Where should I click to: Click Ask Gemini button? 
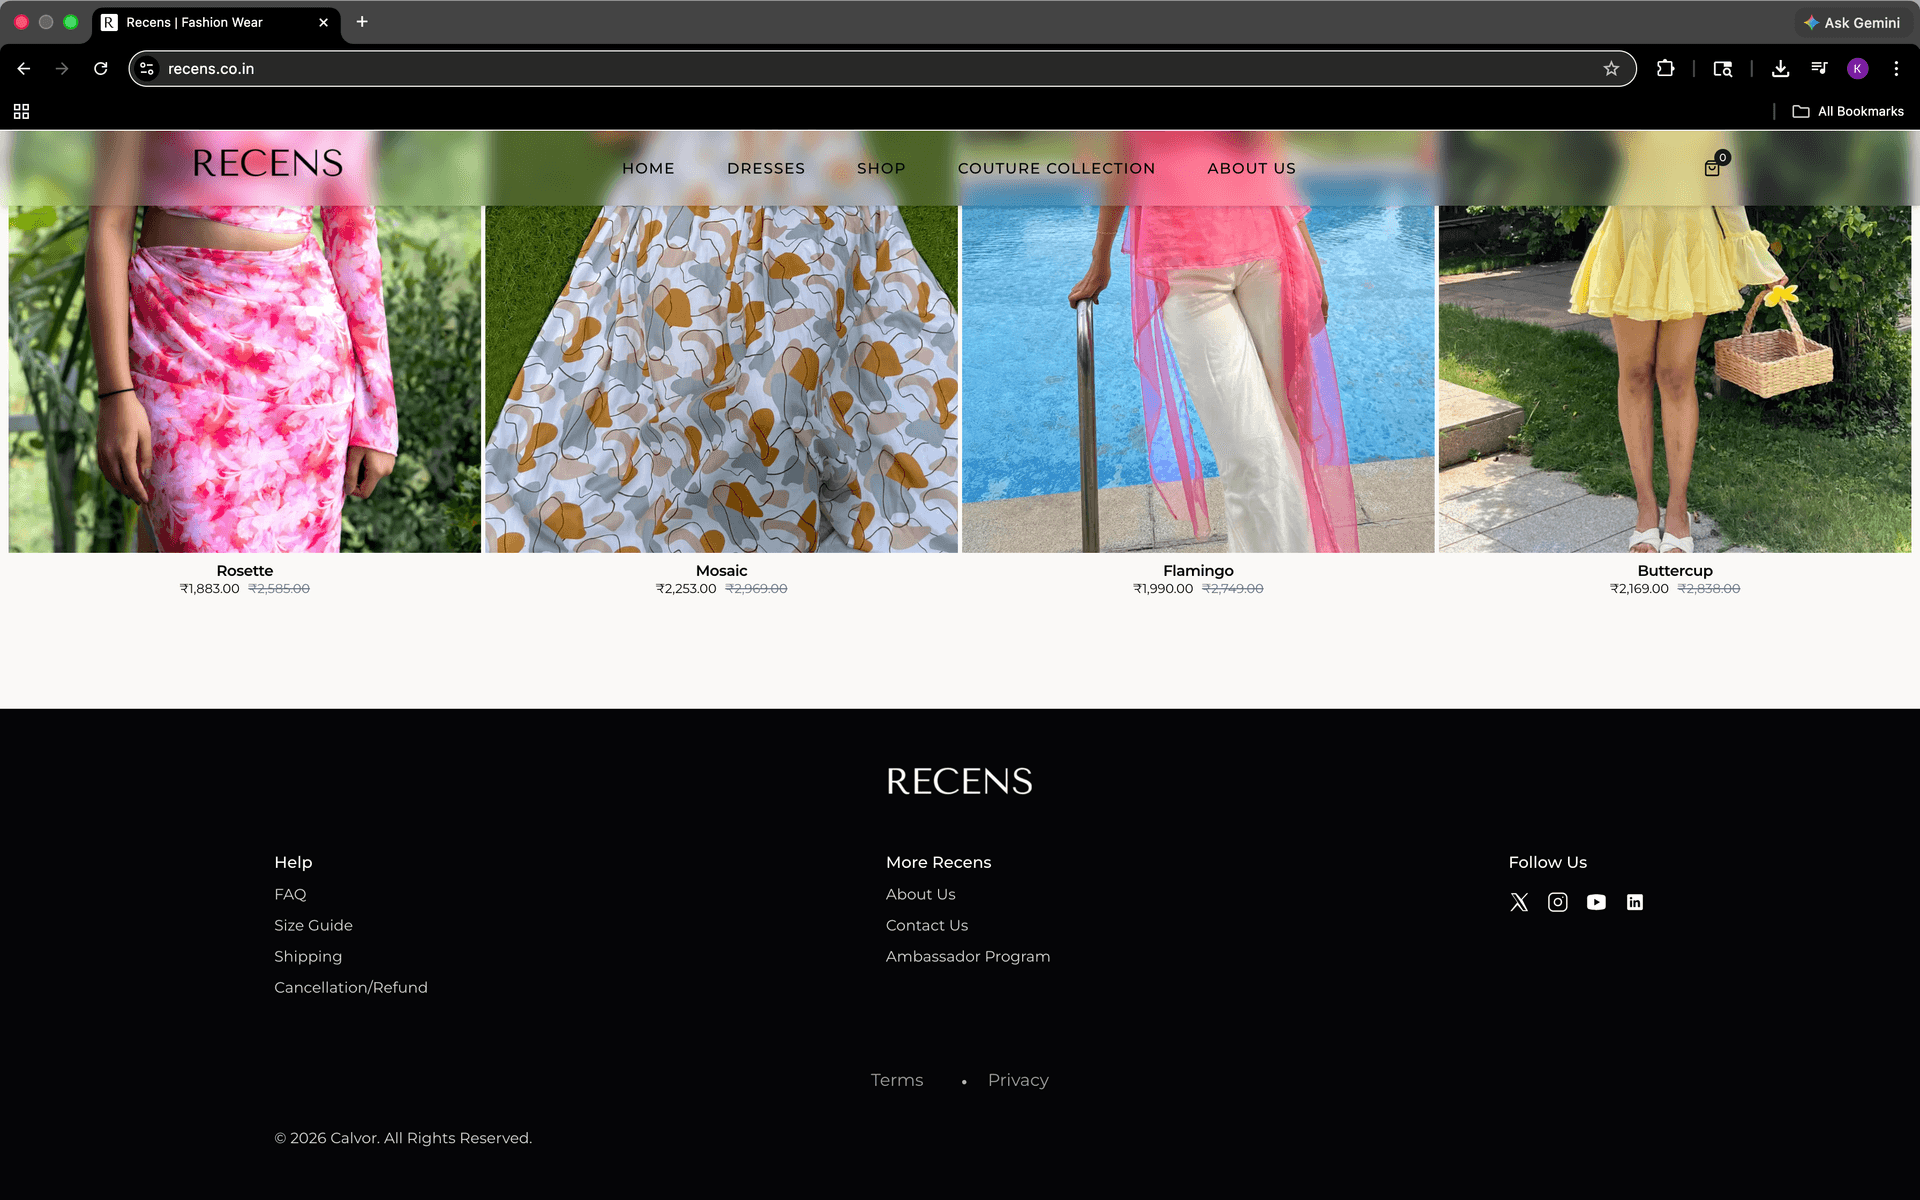(1852, 22)
